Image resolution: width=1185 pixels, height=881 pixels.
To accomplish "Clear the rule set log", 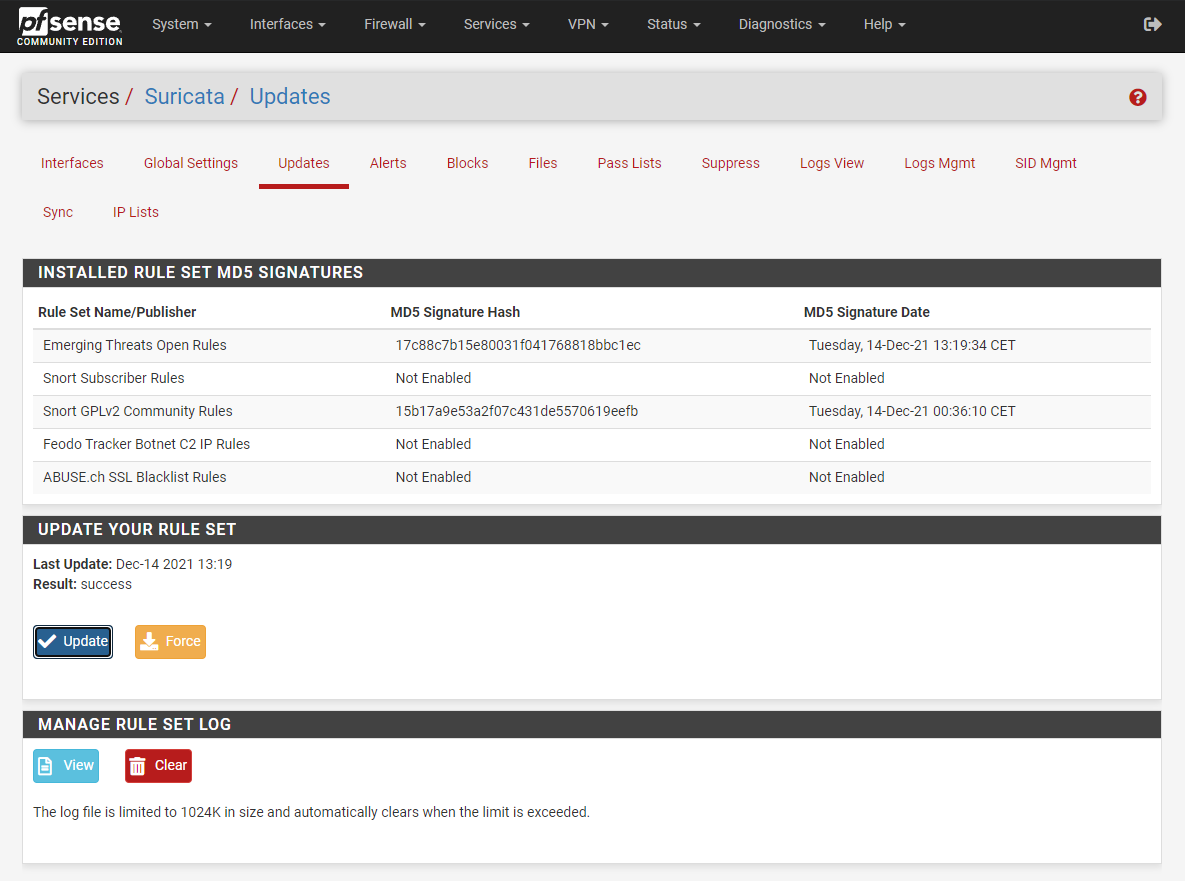I will tap(158, 766).
